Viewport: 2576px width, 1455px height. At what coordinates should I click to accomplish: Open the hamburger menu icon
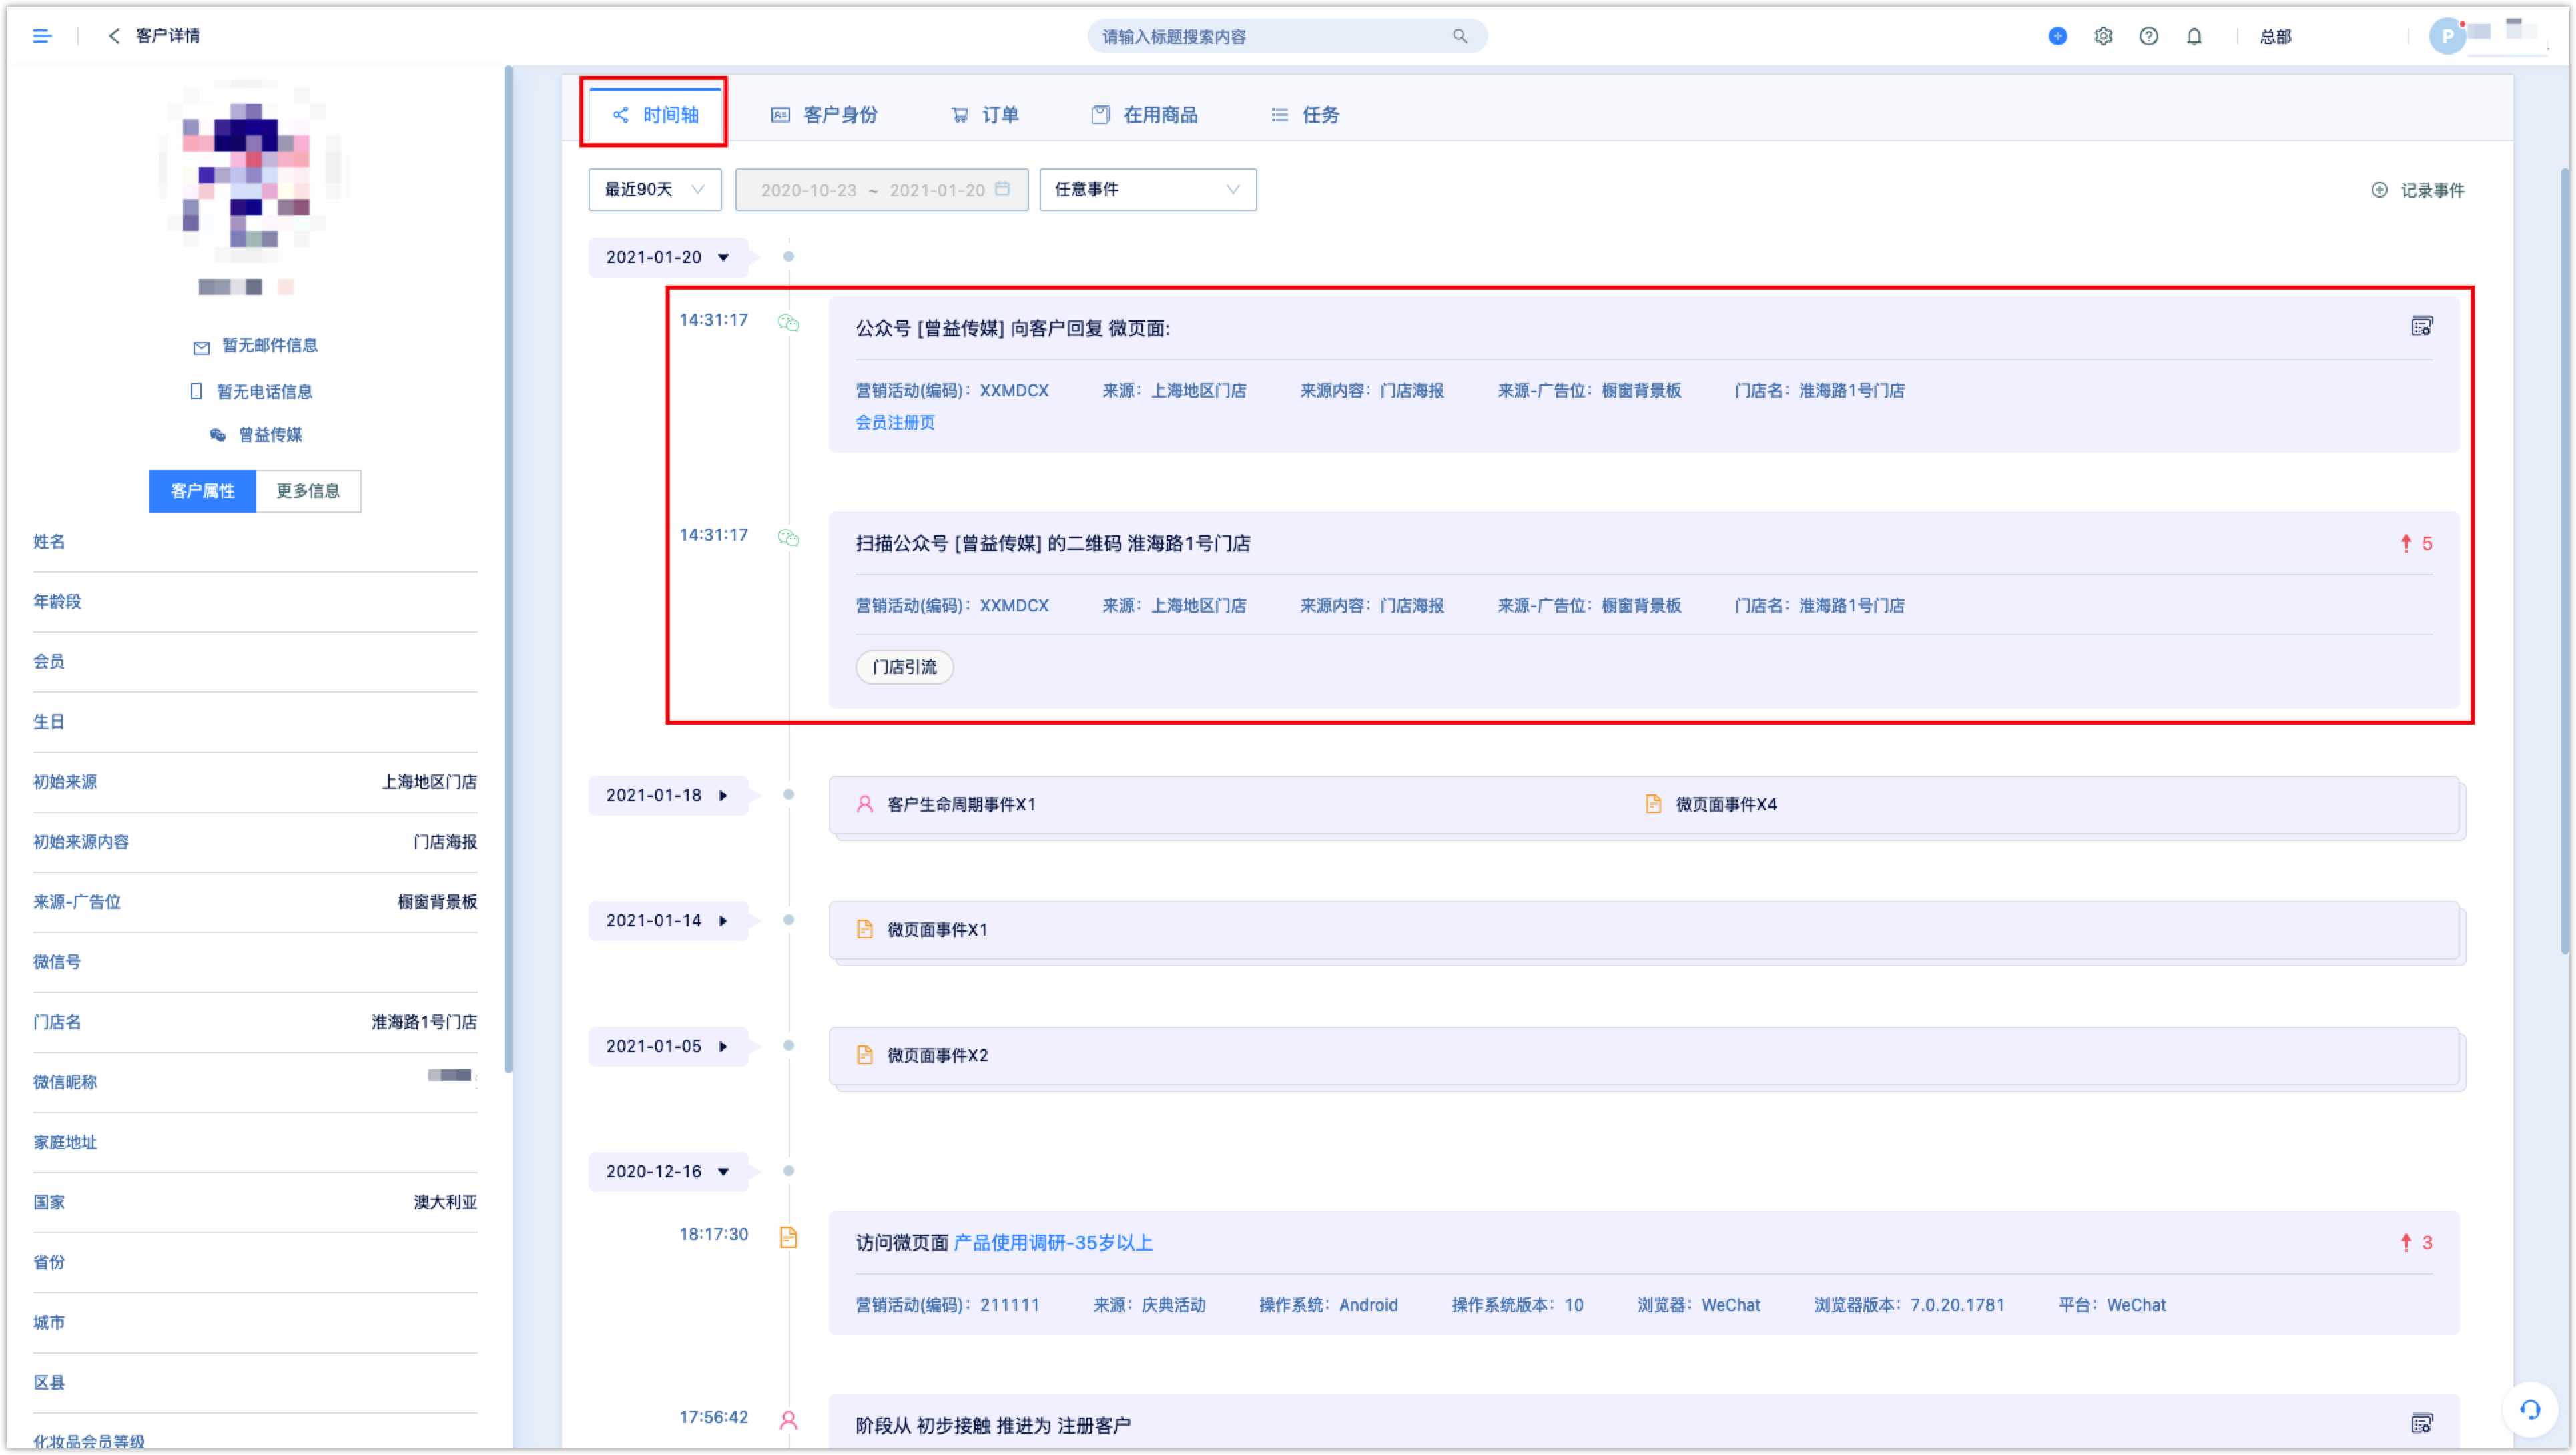click(42, 36)
